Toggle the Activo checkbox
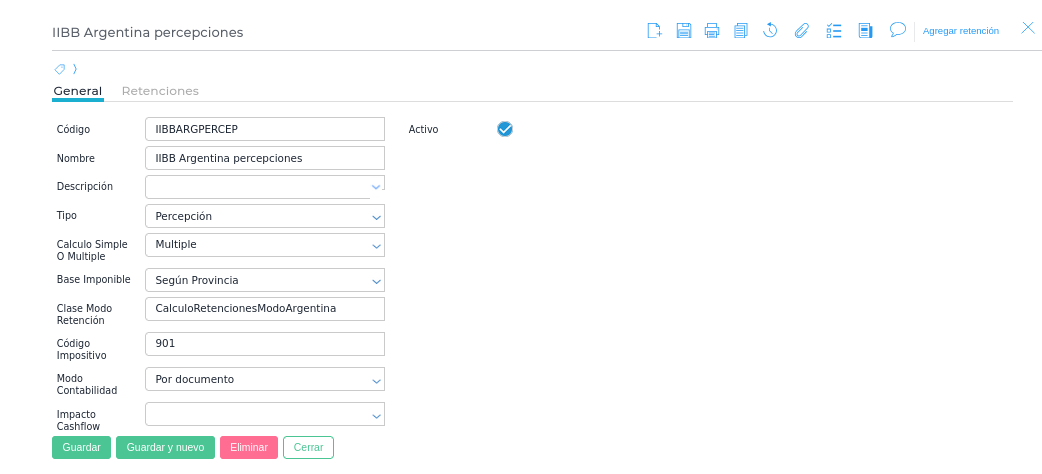The width and height of the screenshot is (1042, 474). tap(505, 129)
